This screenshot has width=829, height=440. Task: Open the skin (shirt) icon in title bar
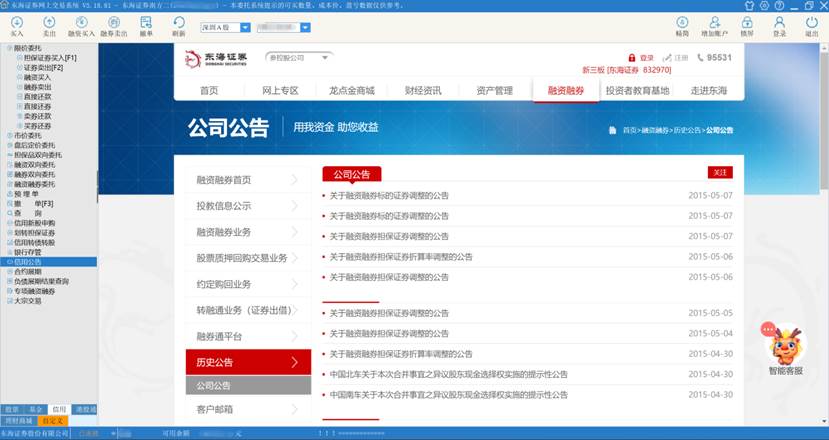click(x=749, y=5)
